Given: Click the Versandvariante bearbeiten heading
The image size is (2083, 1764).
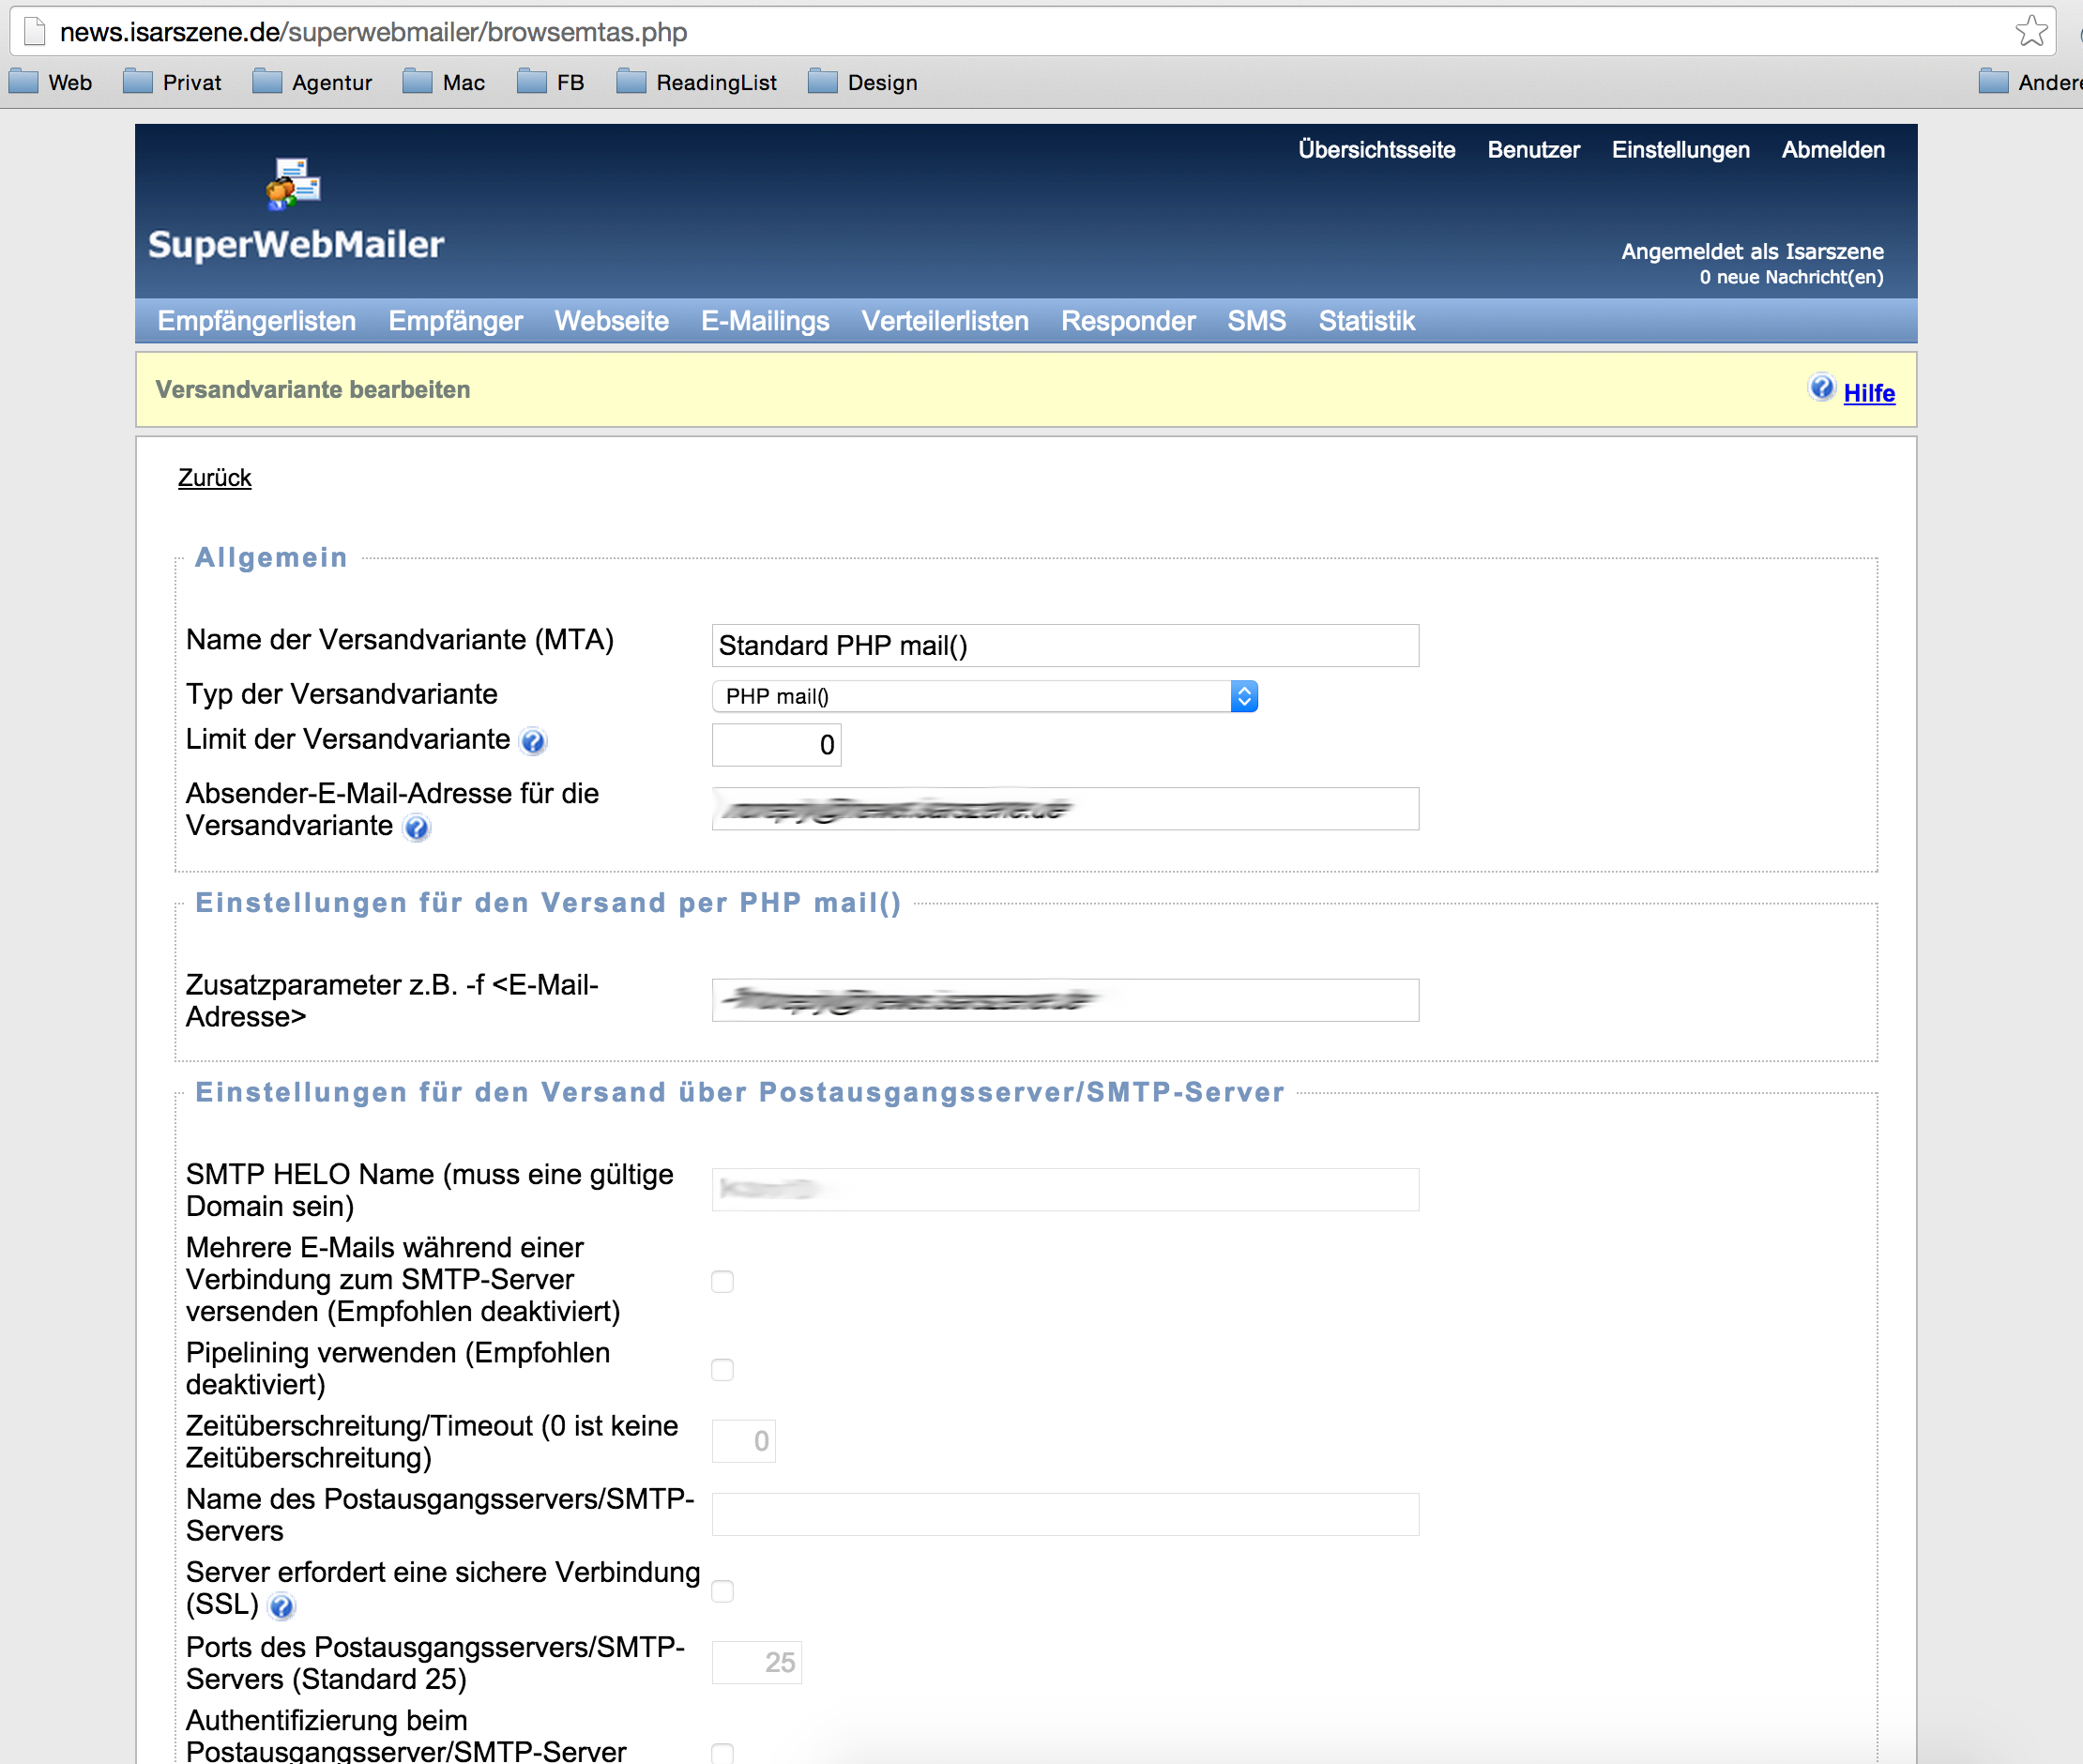Looking at the screenshot, I should [313, 390].
